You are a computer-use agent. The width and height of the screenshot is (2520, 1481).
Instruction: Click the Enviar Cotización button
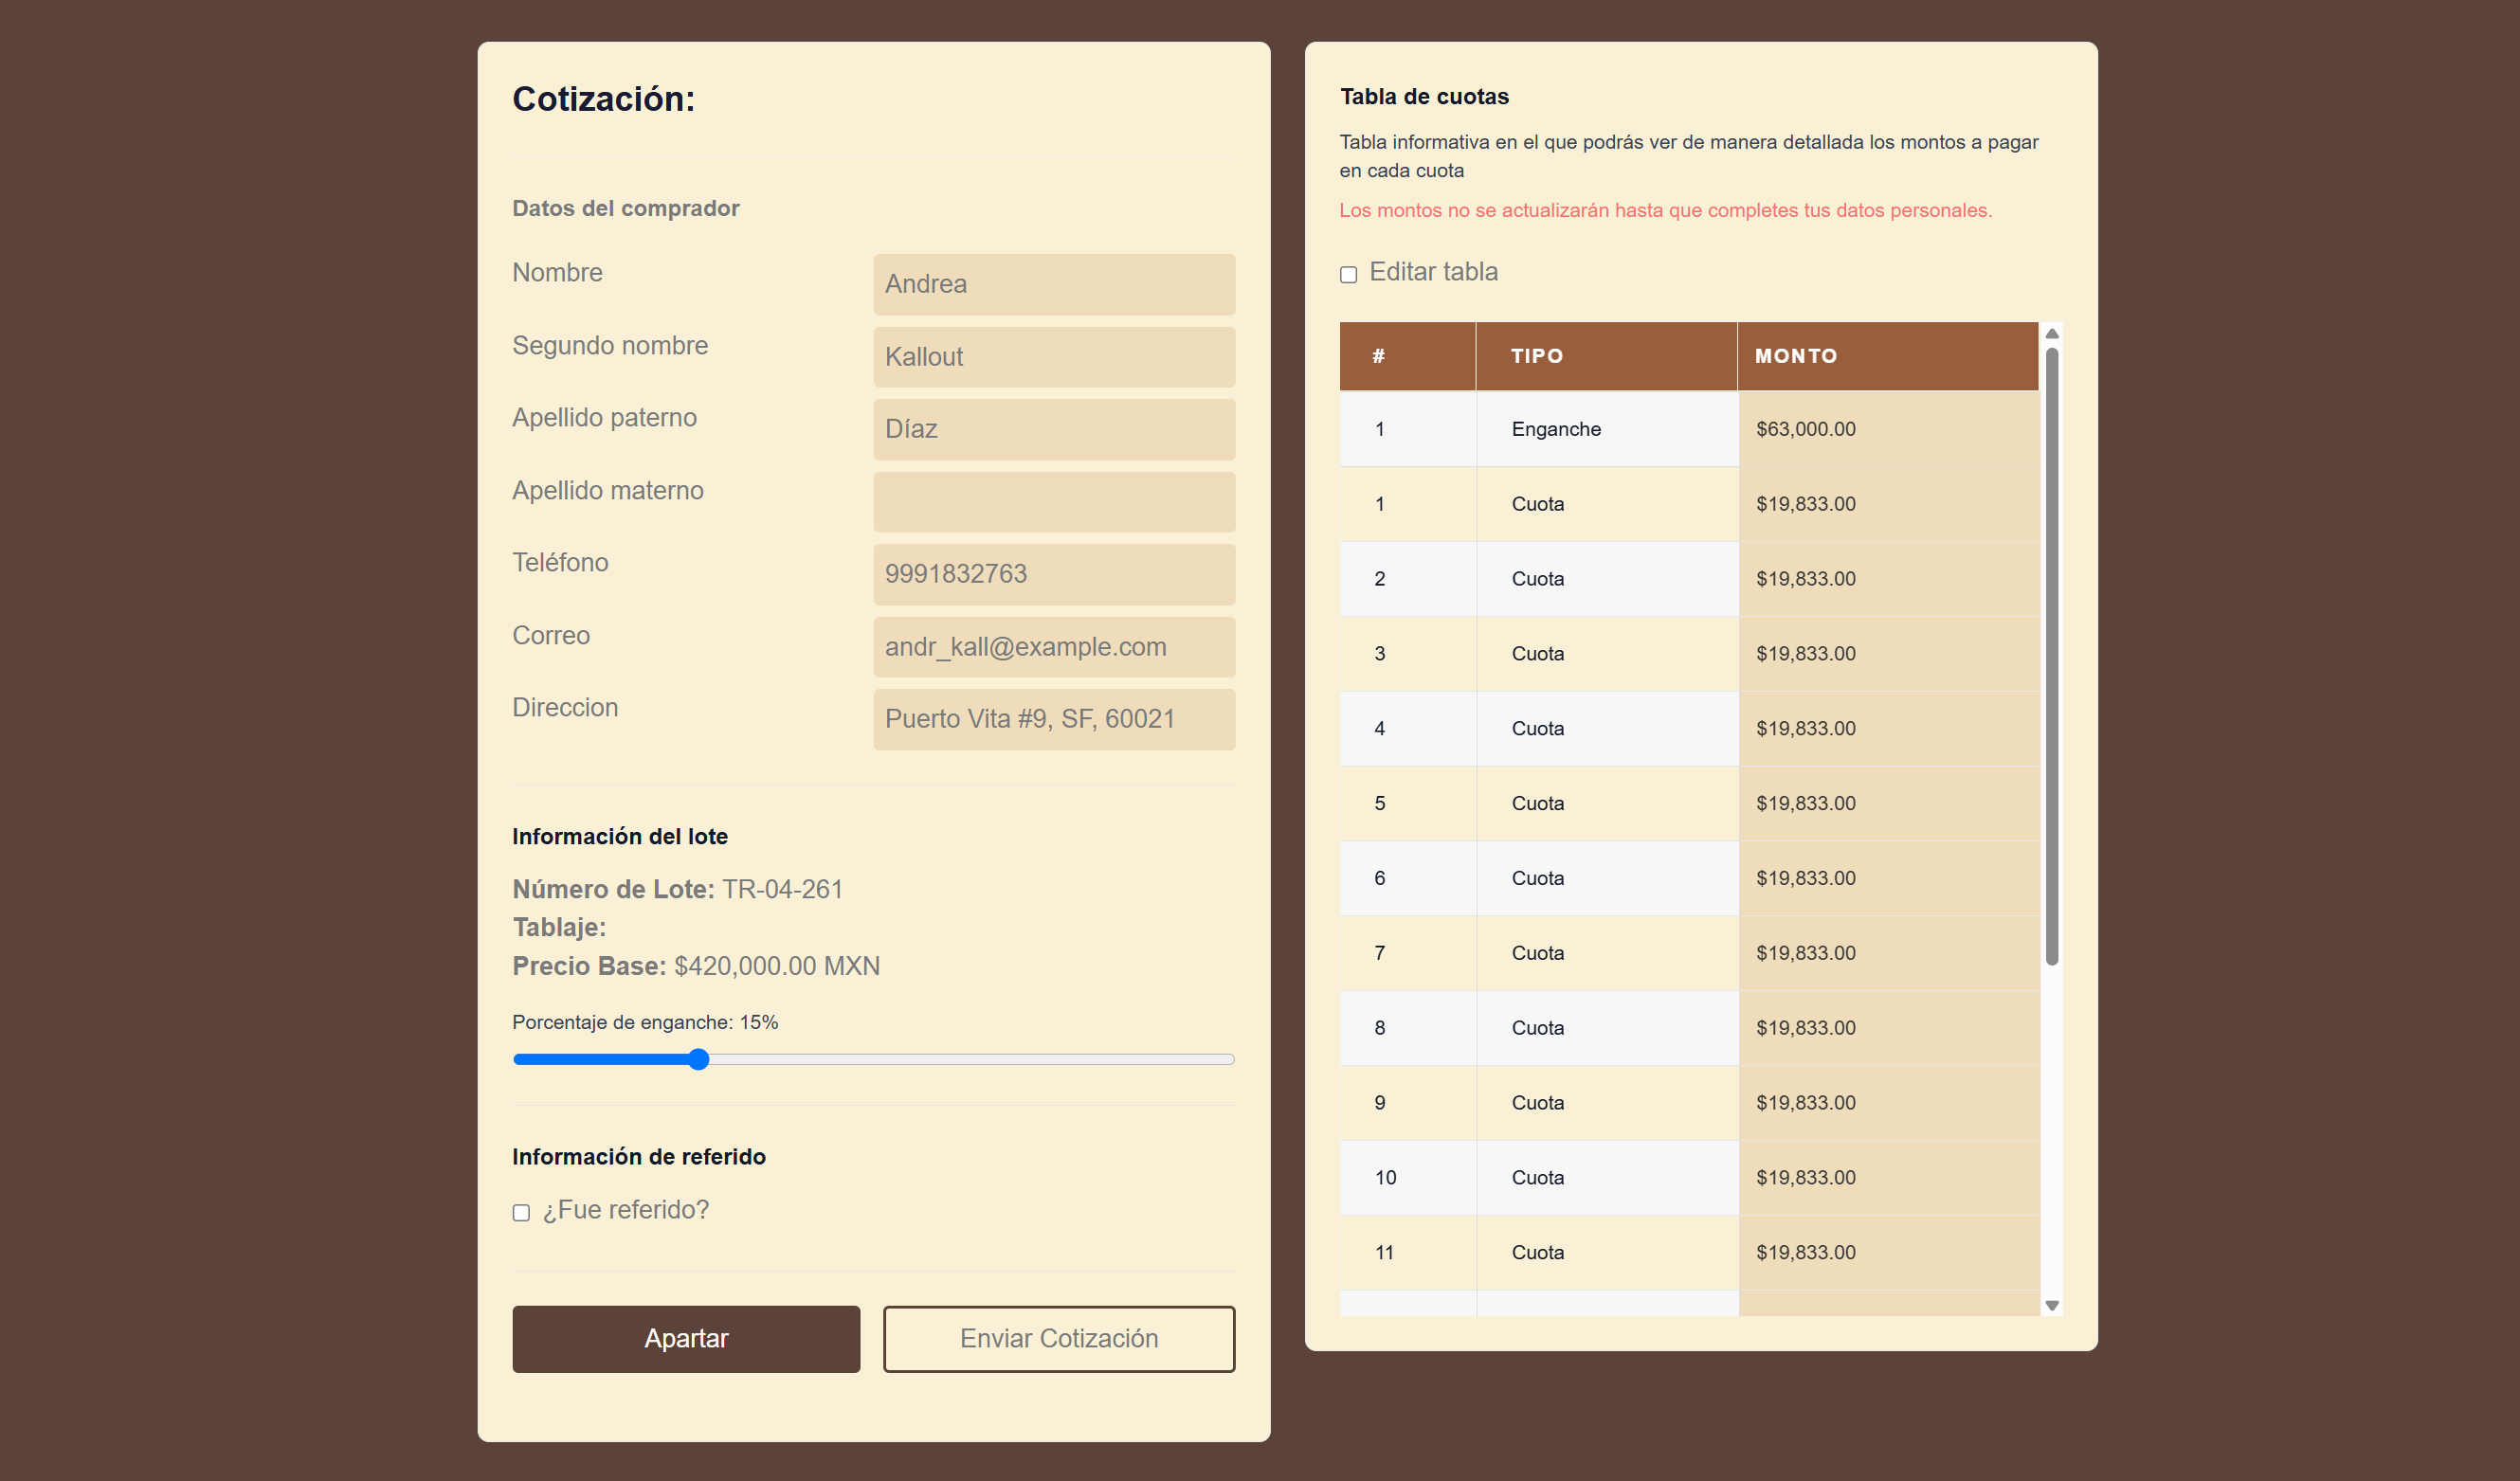[x=1058, y=1338]
